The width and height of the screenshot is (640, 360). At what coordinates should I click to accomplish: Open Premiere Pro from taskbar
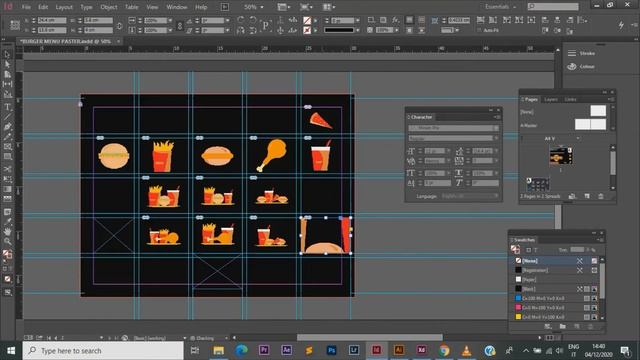click(264, 350)
